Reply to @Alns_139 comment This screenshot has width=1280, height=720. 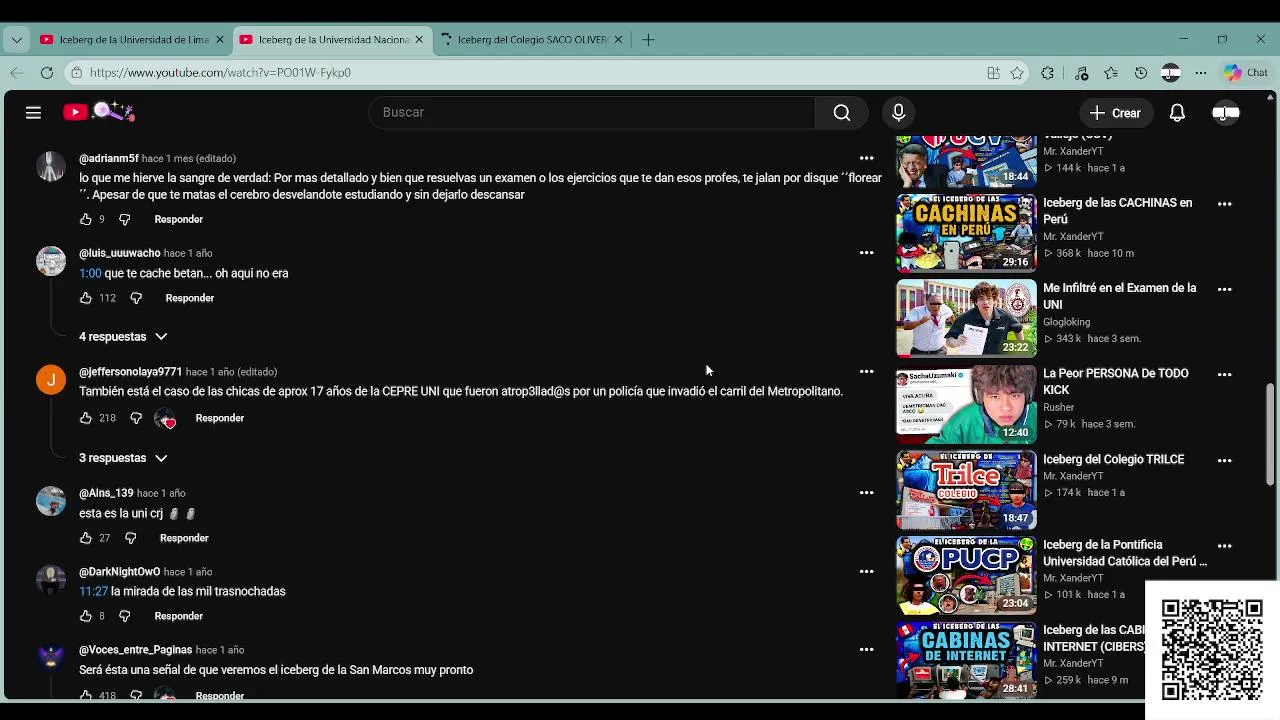click(x=184, y=538)
